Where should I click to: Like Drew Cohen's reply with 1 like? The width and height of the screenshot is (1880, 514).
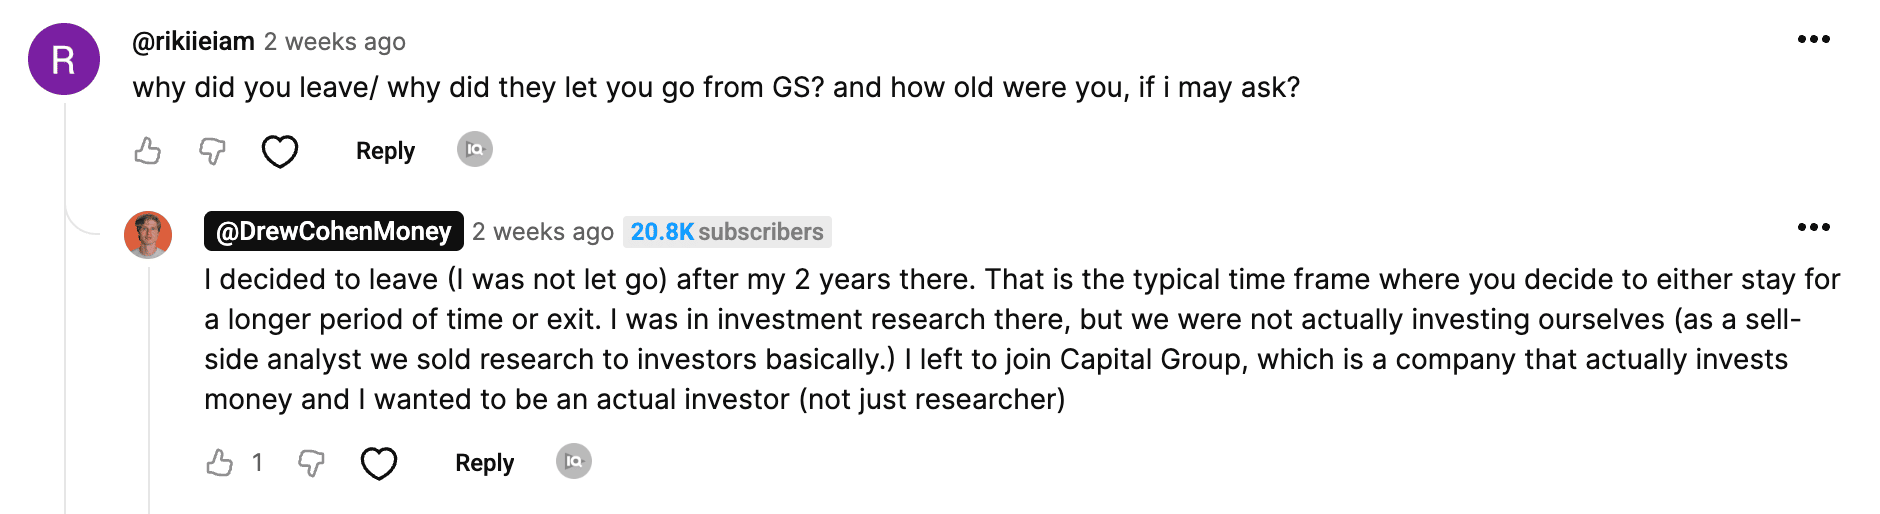point(220,463)
